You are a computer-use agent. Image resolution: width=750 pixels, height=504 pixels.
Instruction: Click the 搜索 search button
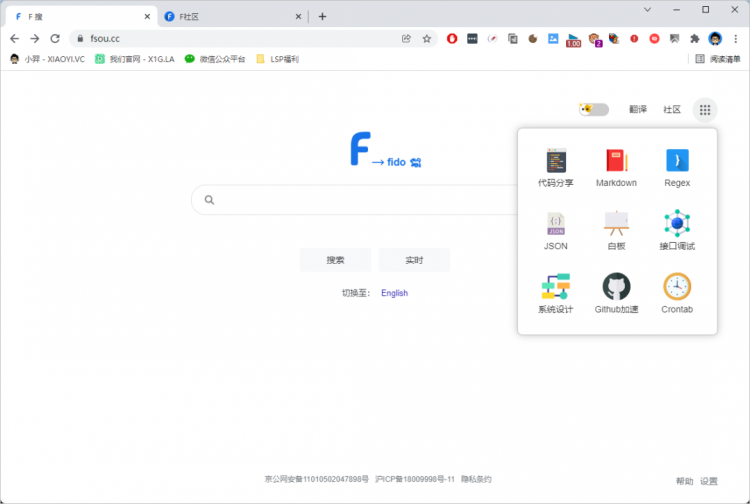point(335,260)
